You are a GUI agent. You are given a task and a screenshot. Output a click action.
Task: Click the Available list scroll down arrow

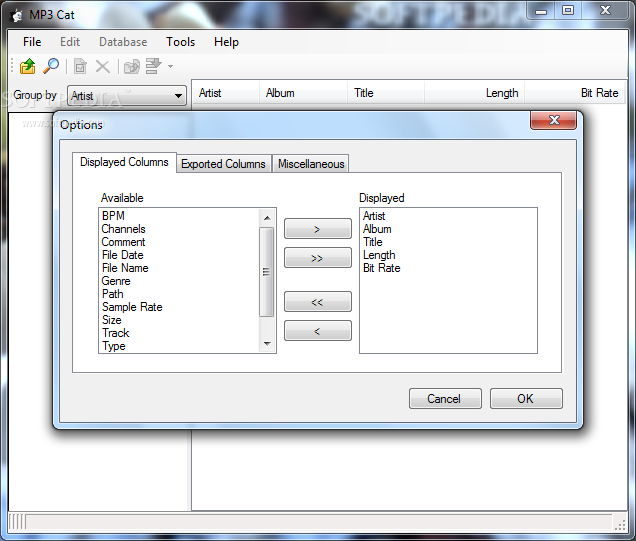266,343
